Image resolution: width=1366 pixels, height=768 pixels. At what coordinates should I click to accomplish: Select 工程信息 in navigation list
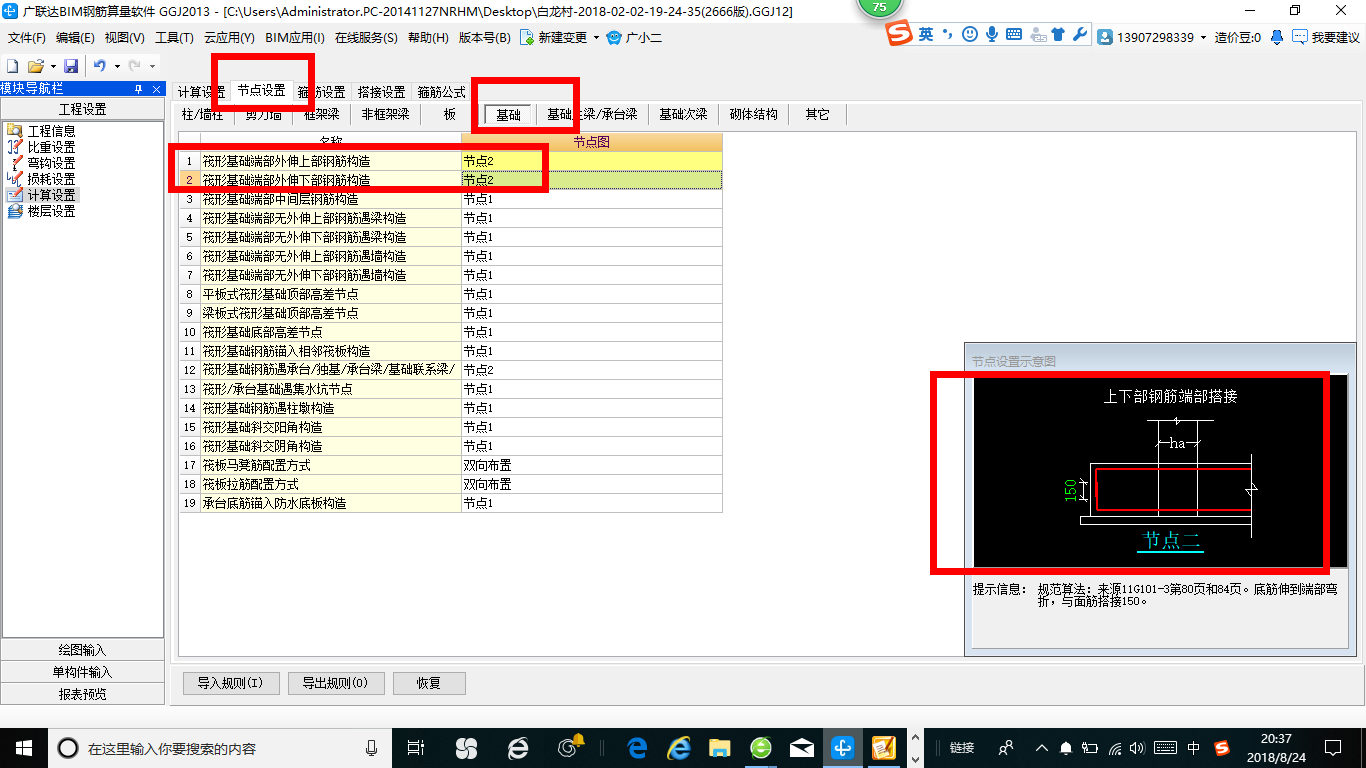[51, 131]
